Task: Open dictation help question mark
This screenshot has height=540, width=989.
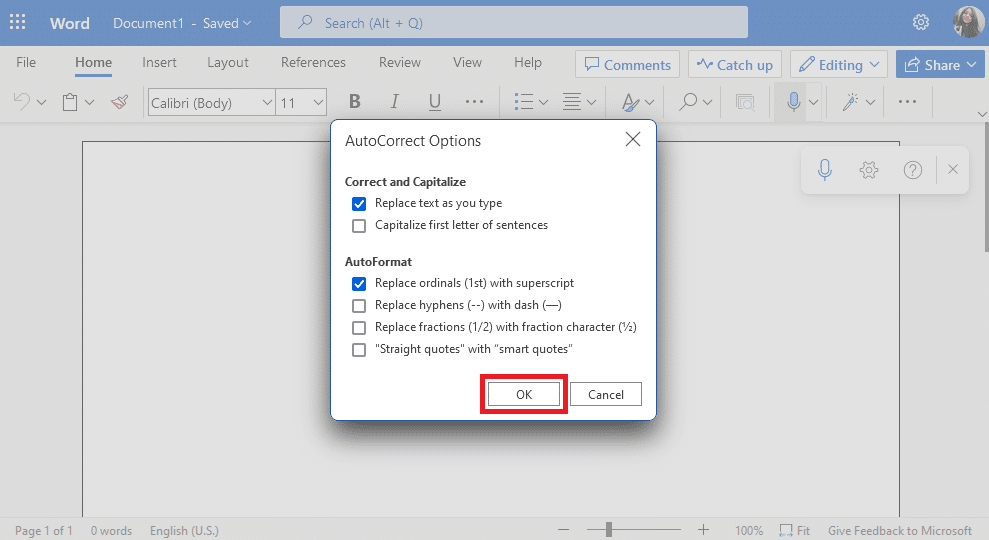Action: tap(913, 170)
